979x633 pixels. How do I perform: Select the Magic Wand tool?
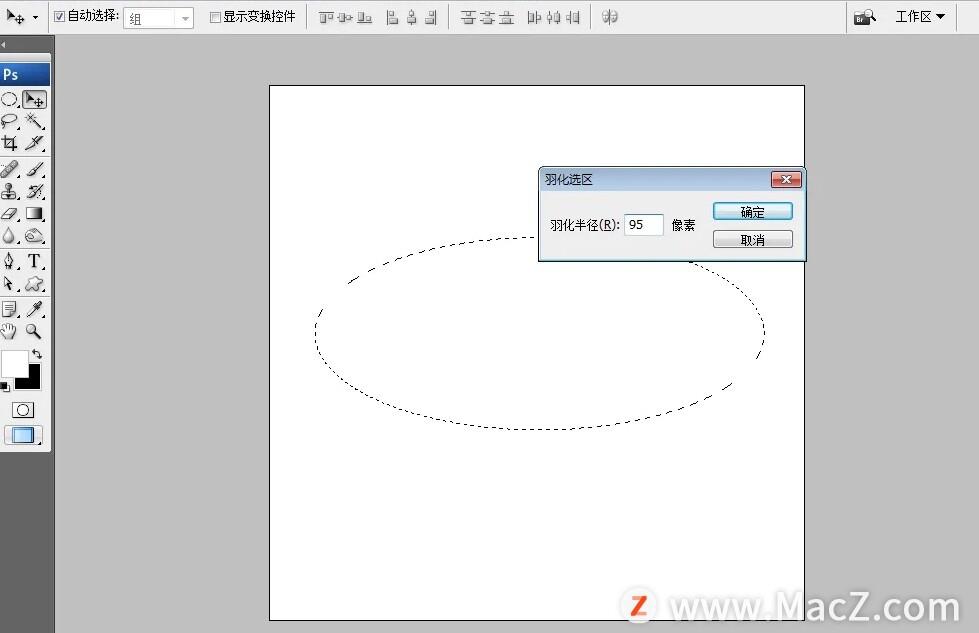coord(34,121)
